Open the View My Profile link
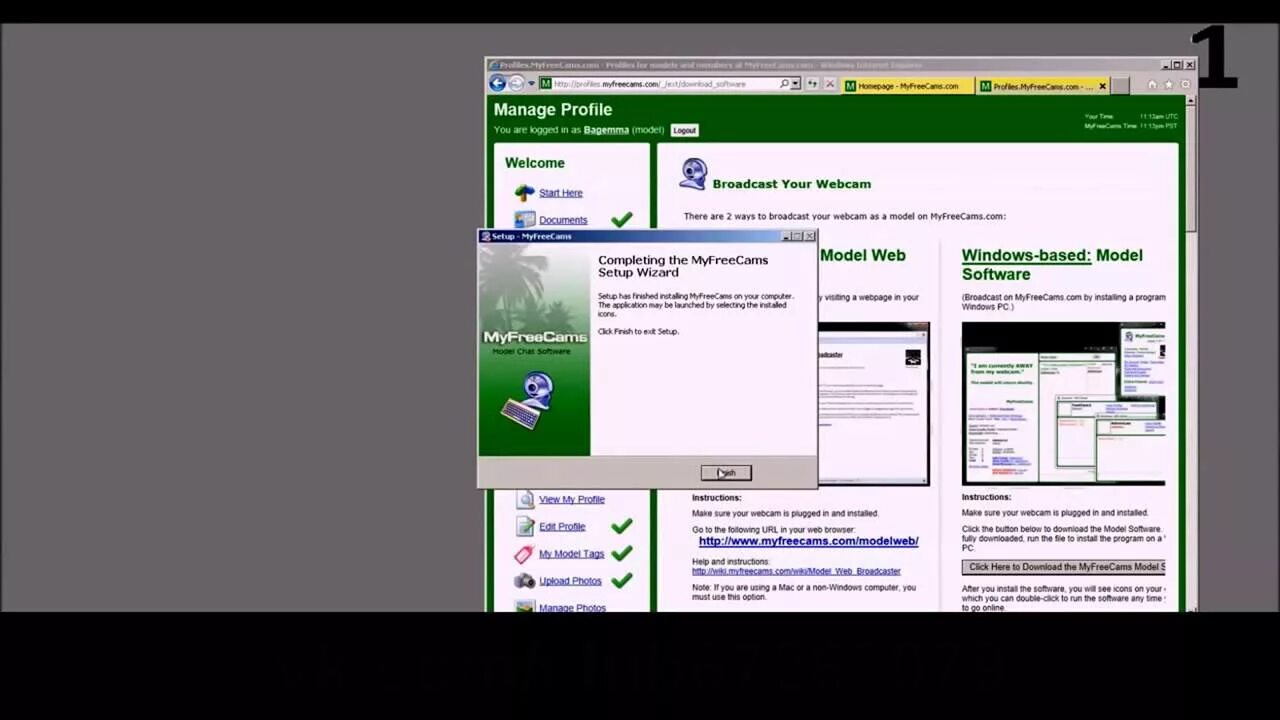The image size is (1280, 720). (x=572, y=499)
